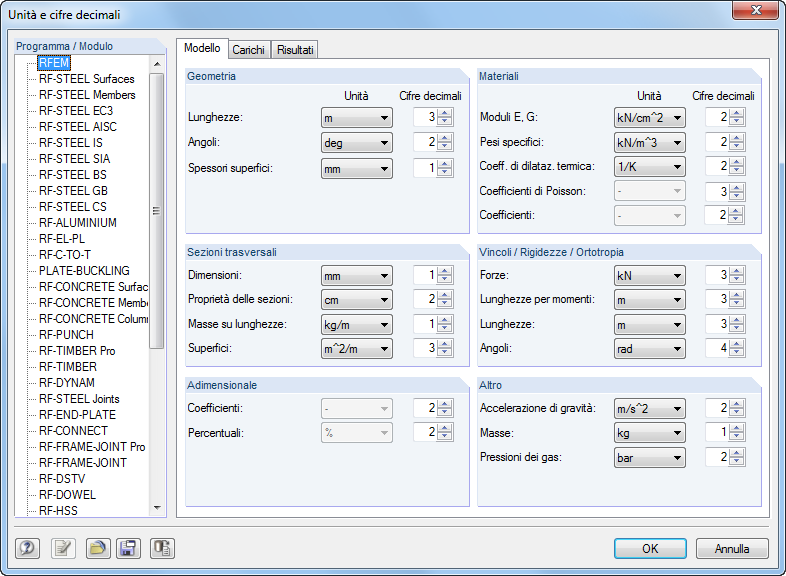Select RF-DYNAM module
This screenshot has height=576, width=786.
67,383
